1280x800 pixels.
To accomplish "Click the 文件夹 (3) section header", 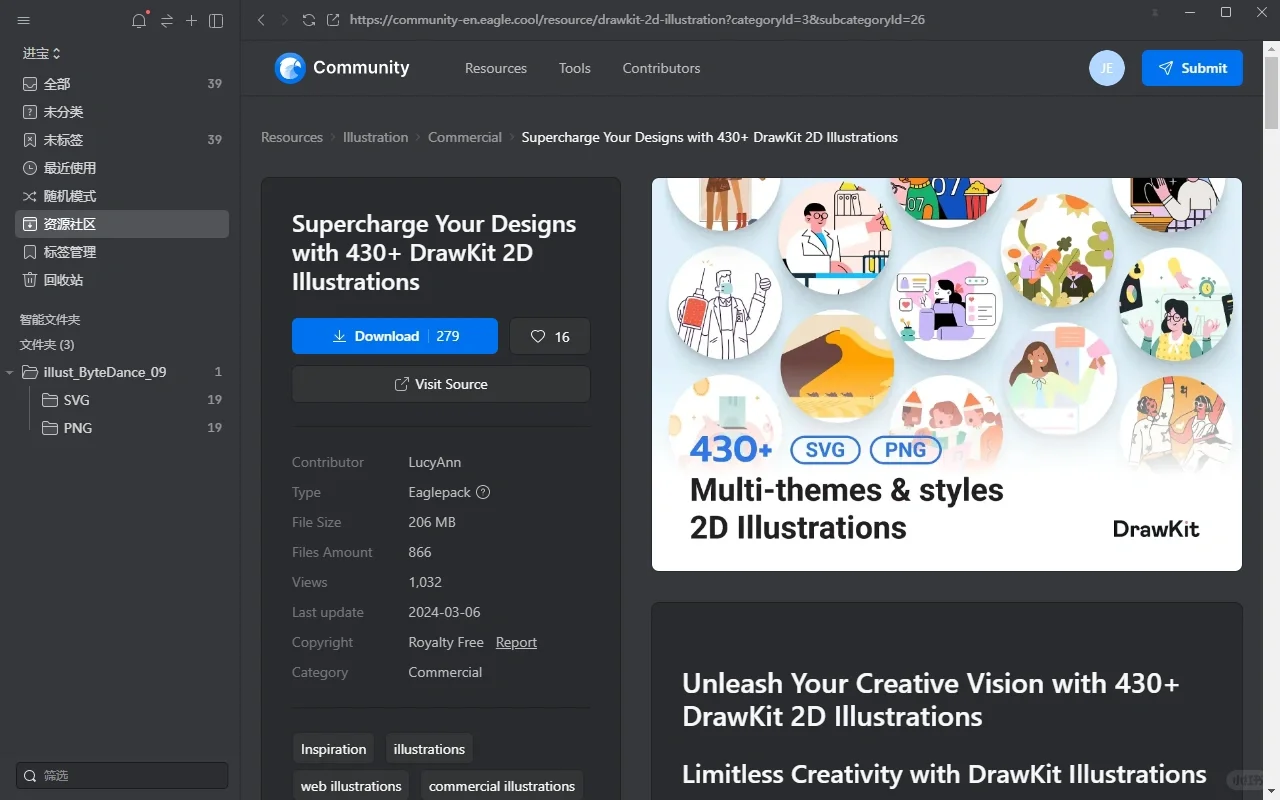I will click(47, 345).
